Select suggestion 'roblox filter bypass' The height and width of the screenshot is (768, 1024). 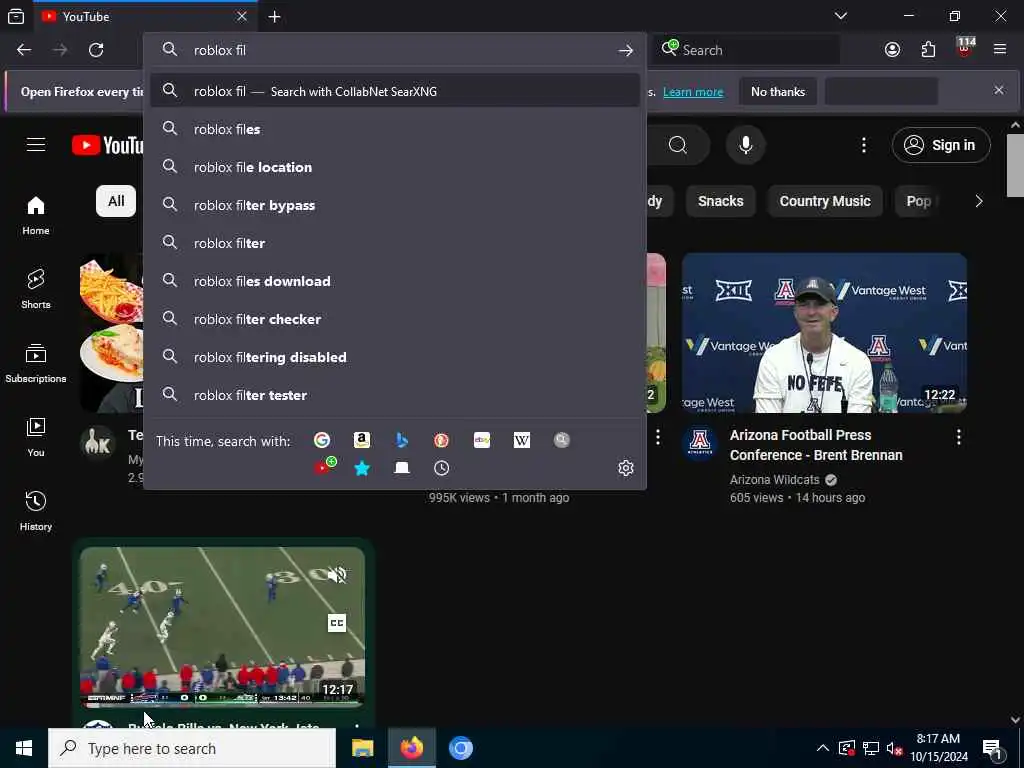tap(394, 205)
